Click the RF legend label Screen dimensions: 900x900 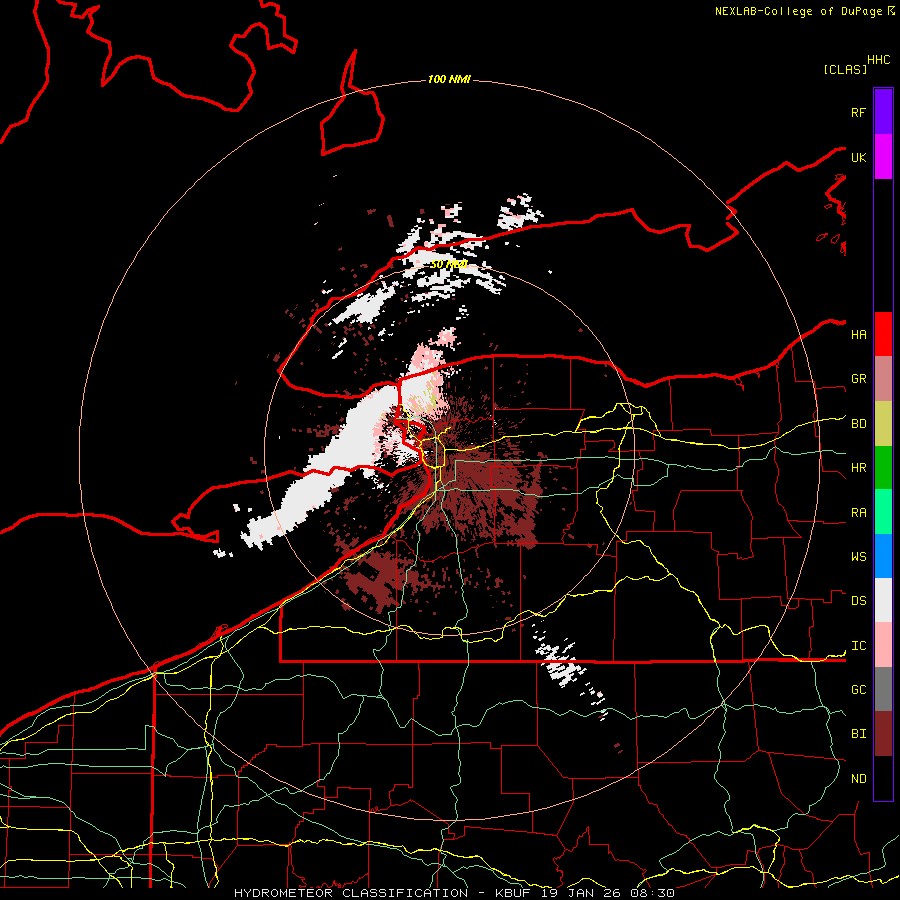858,112
